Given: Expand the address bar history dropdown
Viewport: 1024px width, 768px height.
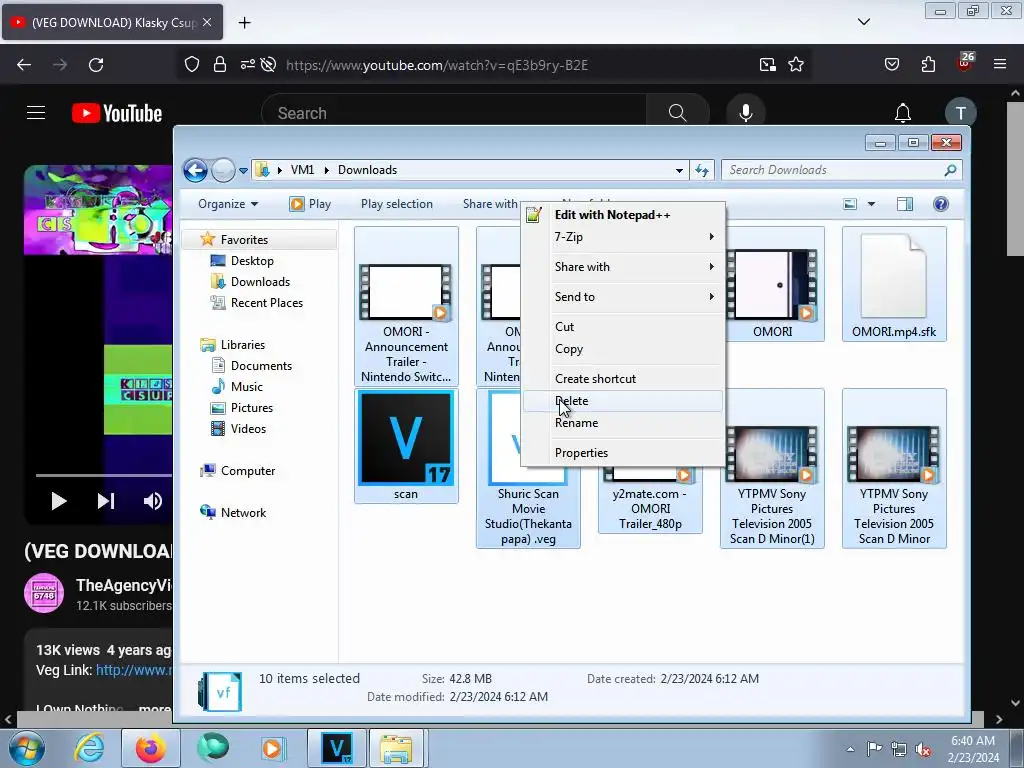Looking at the screenshot, I should pyautogui.click(x=679, y=170).
